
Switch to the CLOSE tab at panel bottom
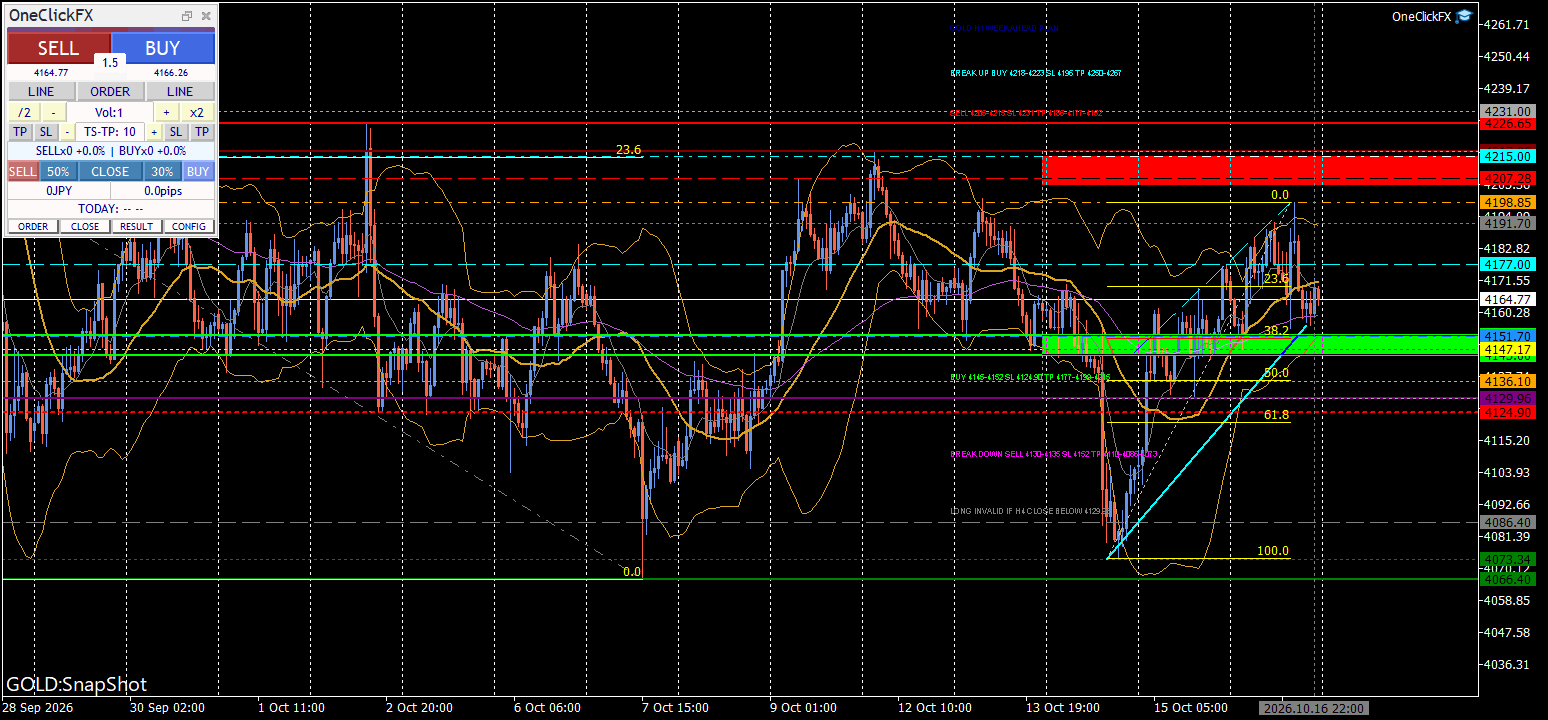(85, 226)
